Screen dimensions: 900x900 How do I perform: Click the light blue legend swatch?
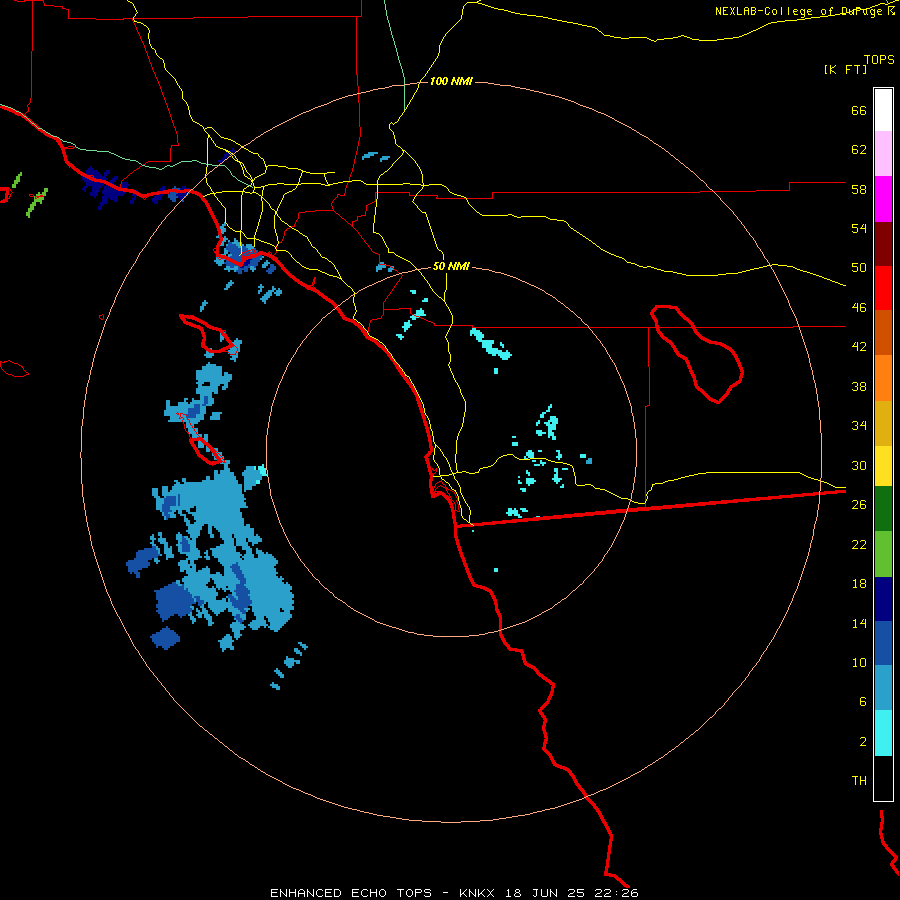pos(883,688)
